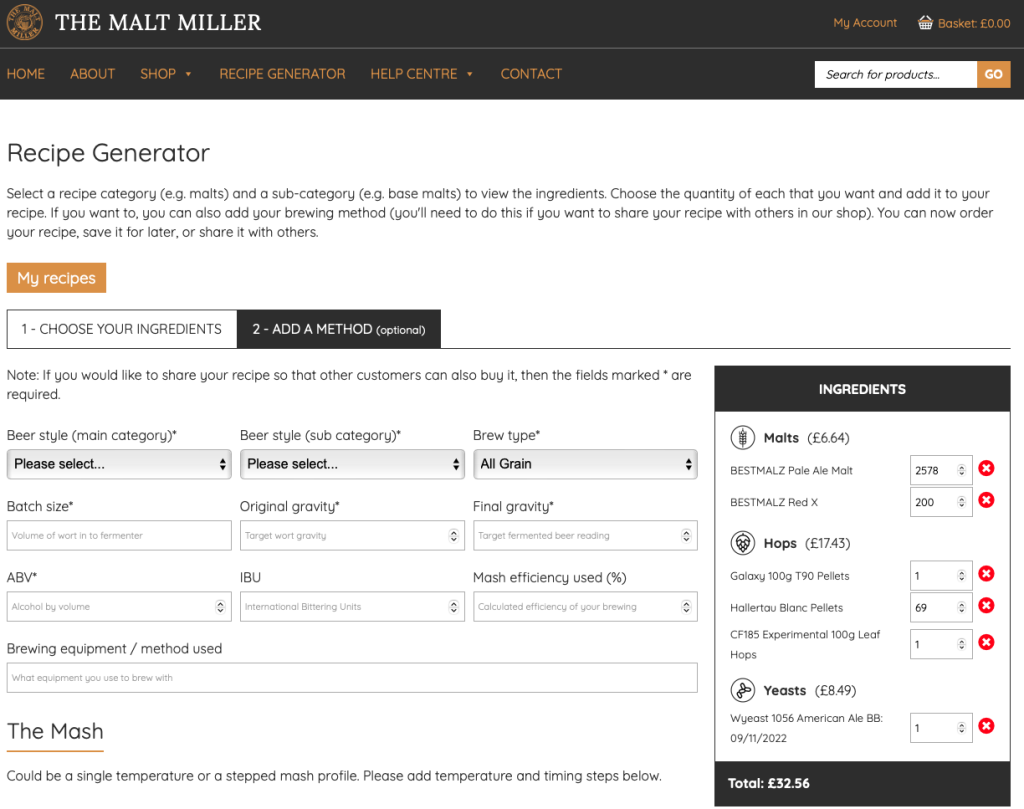The height and width of the screenshot is (809, 1024).
Task: Click the Final gravity field
Action: [585, 535]
